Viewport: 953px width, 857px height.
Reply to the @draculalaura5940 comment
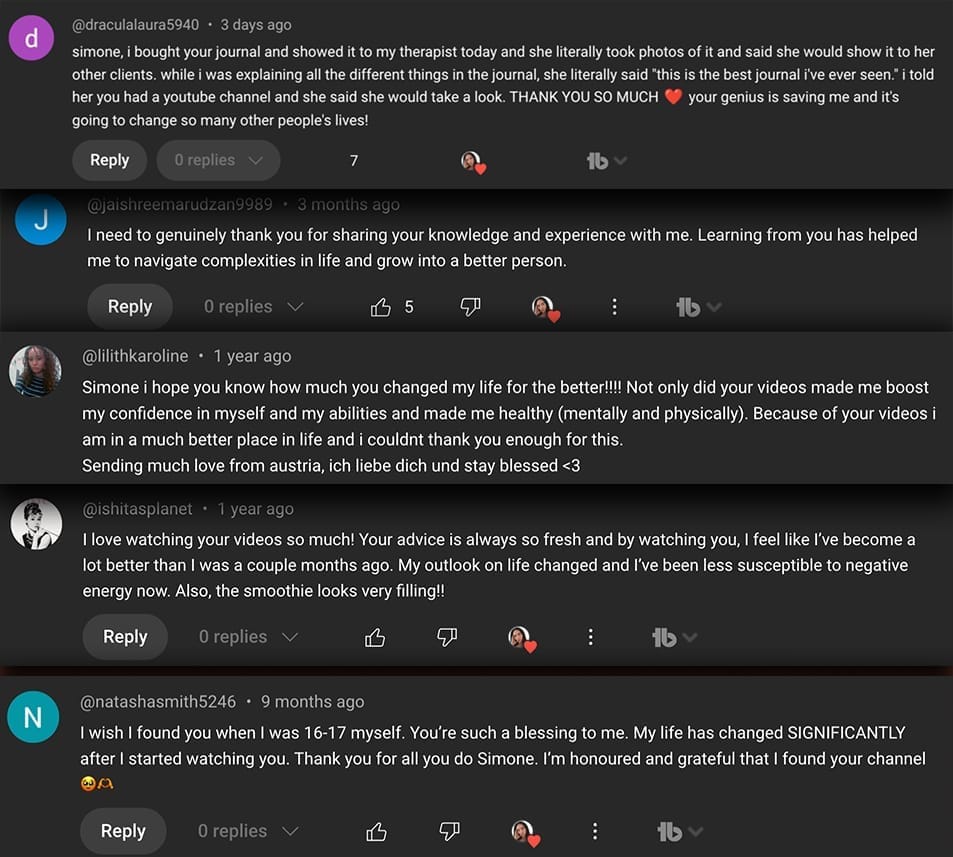coord(109,160)
